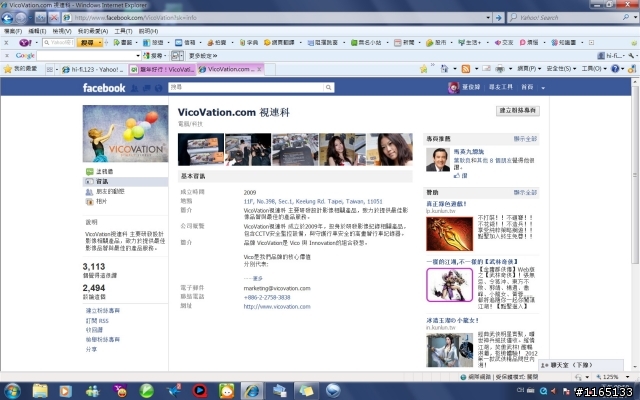
Task: Click the Printer icon in command bar
Action: [500, 69]
